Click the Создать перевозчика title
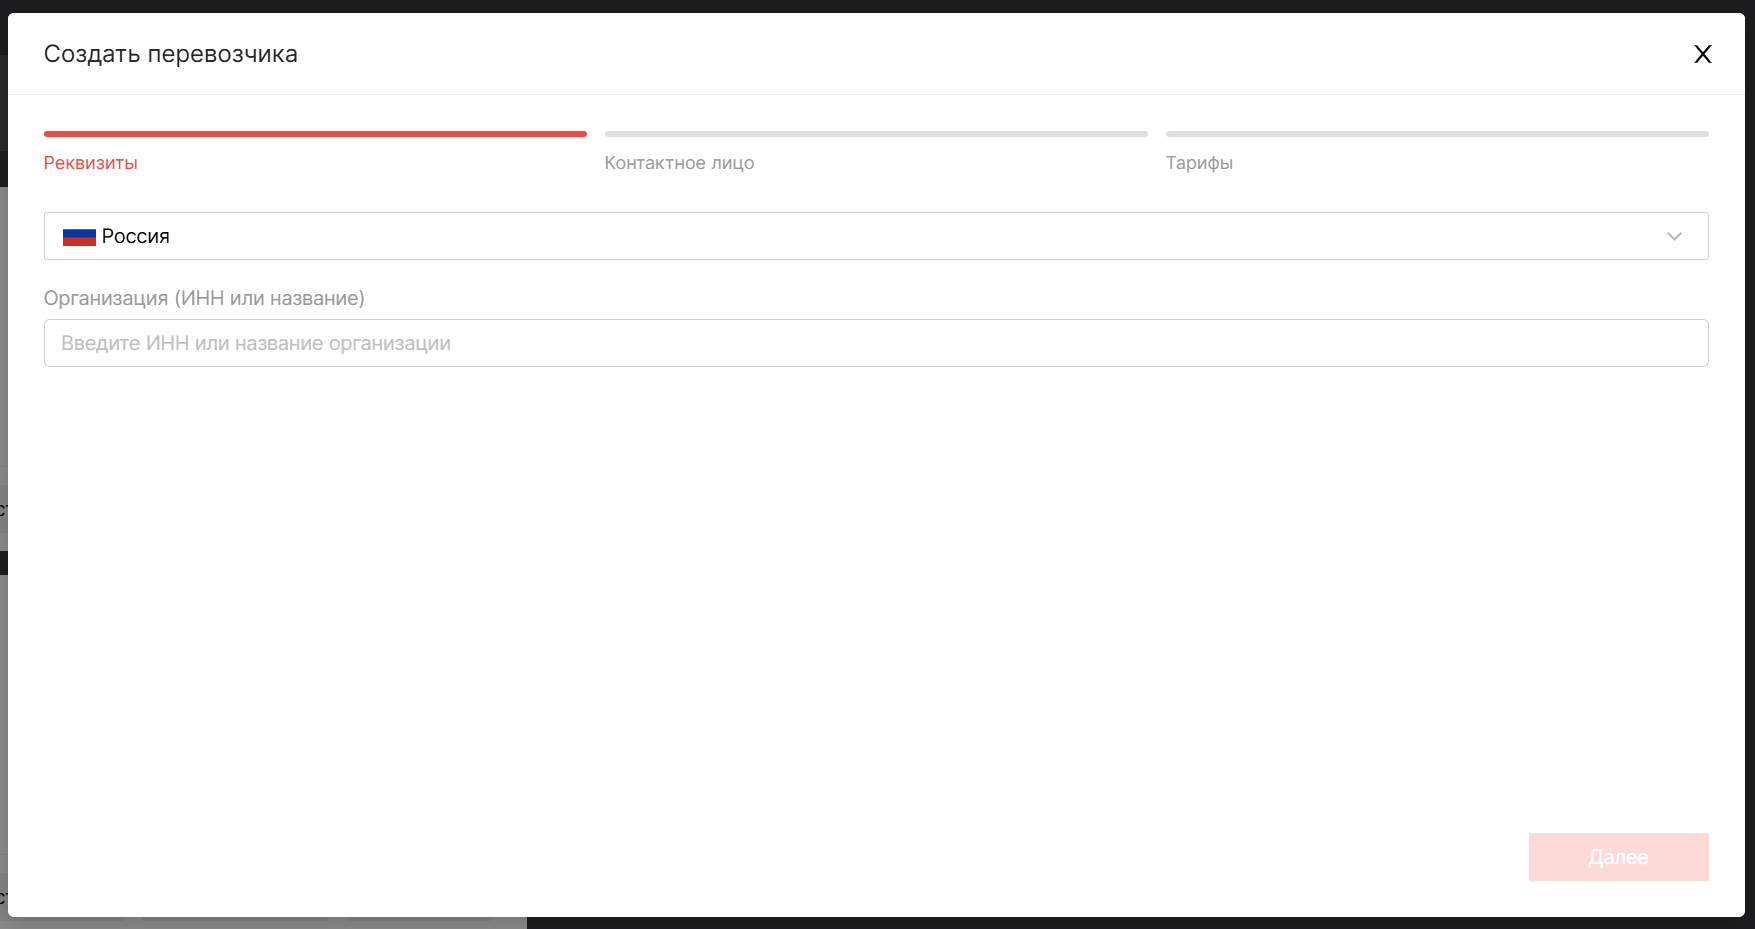The width and height of the screenshot is (1755, 929). (171, 54)
